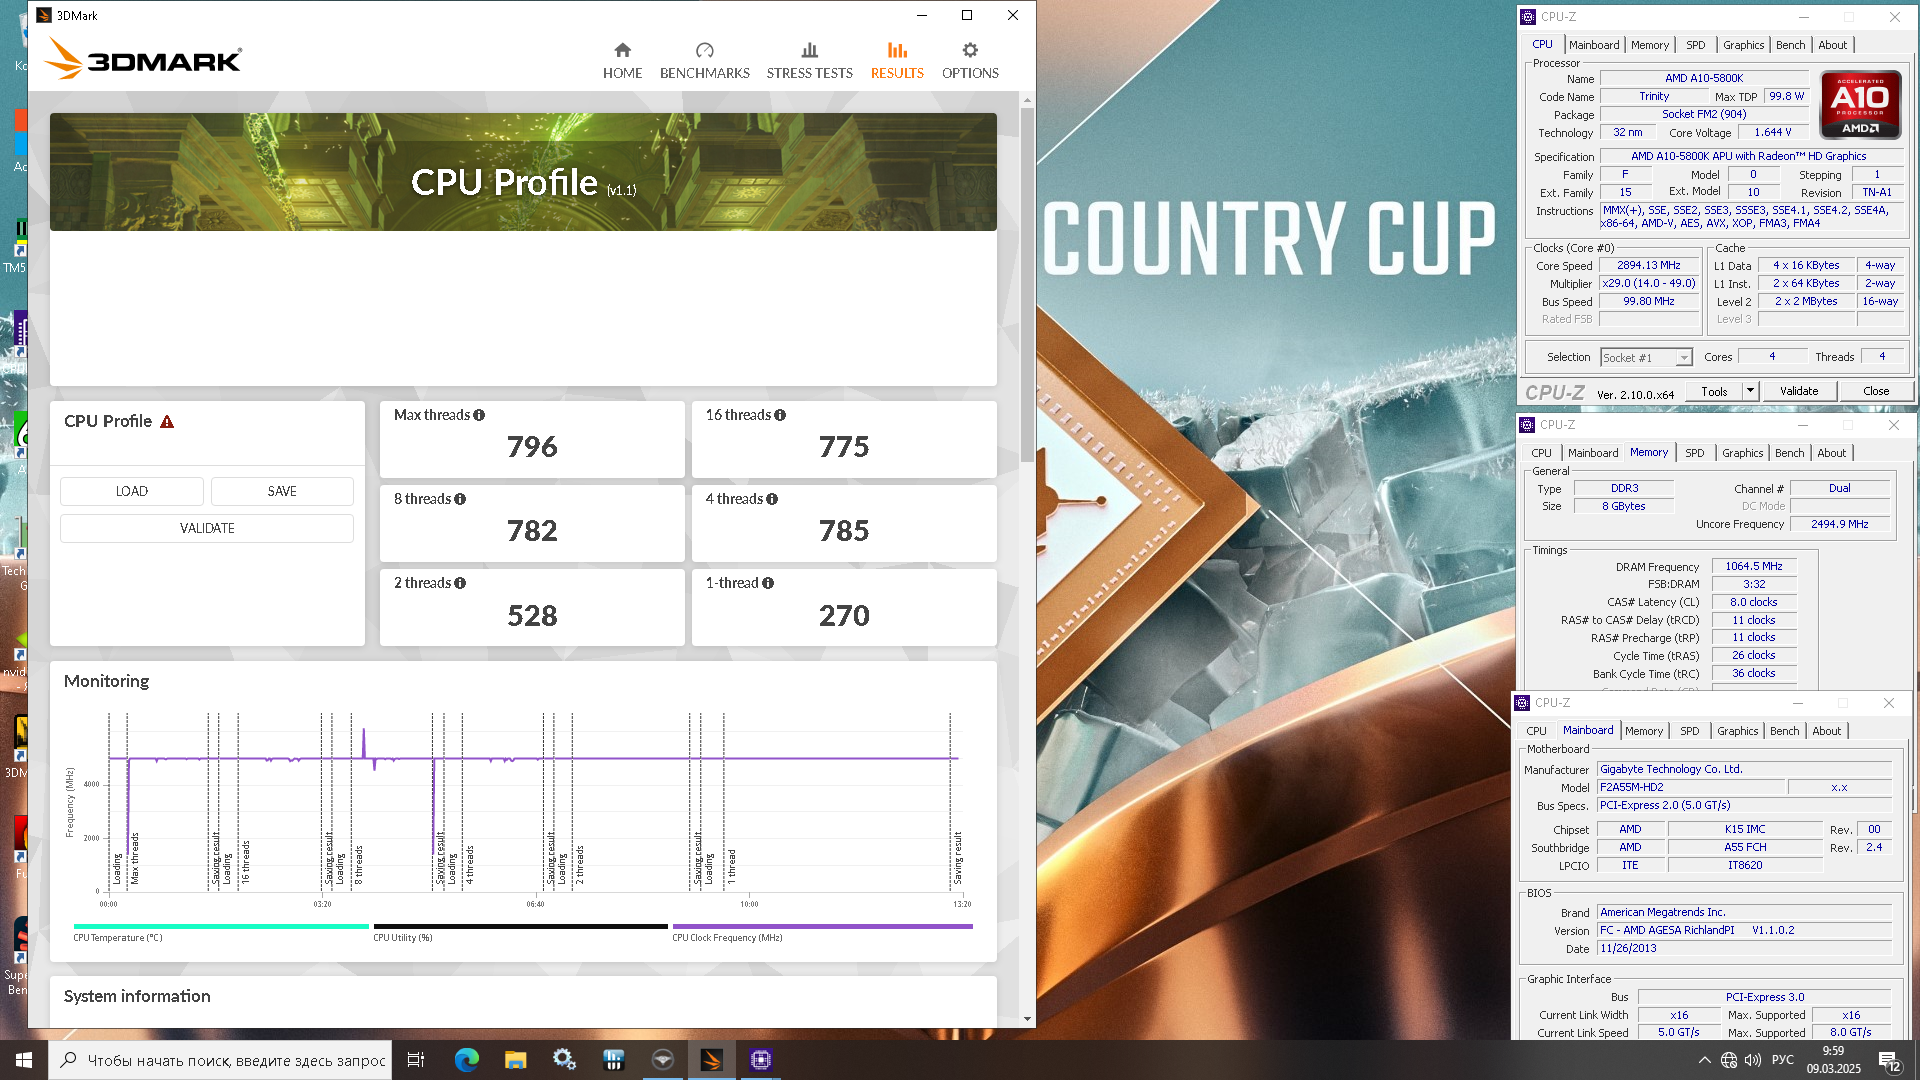Show hidden tray icons
The image size is (1920, 1080).
1704,1060
